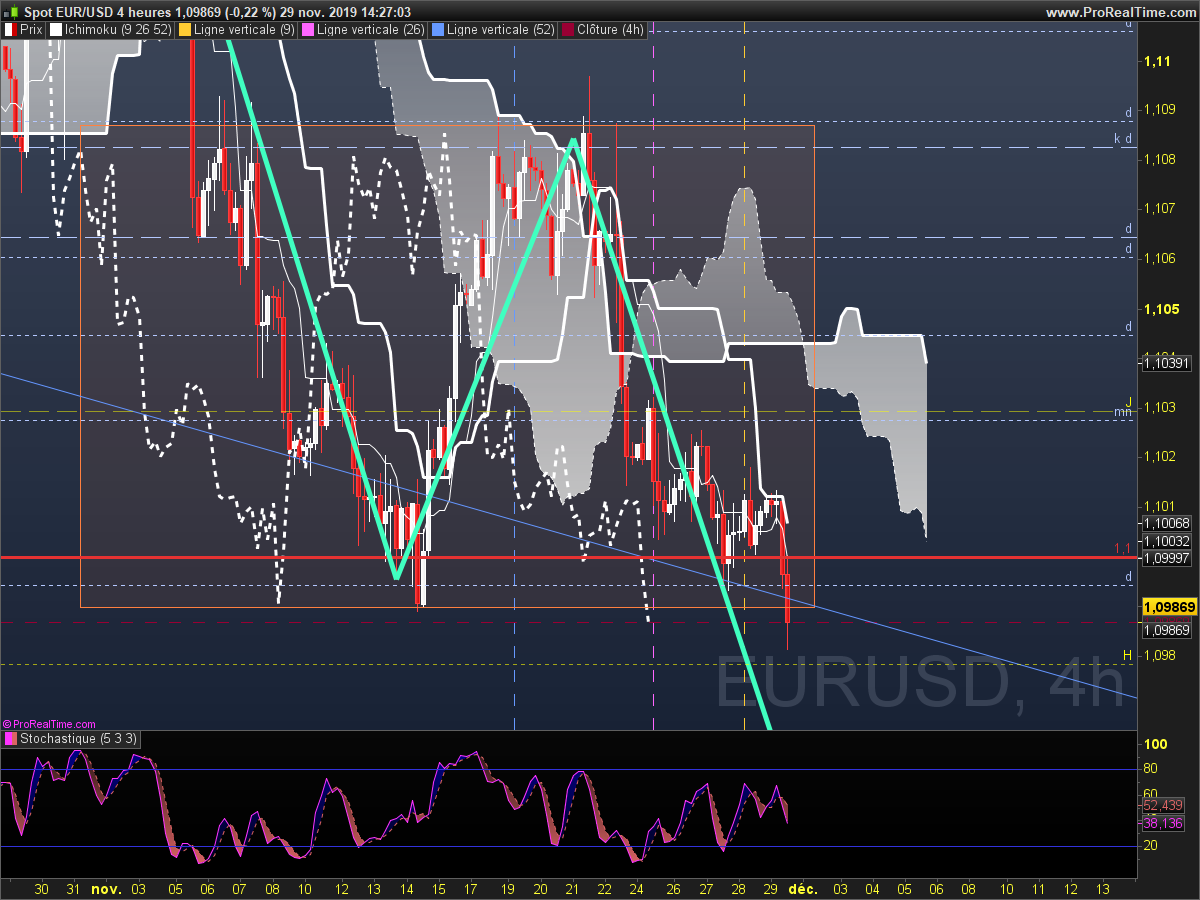
Task: Click the 29 date label on time axis
Action: (x=771, y=888)
